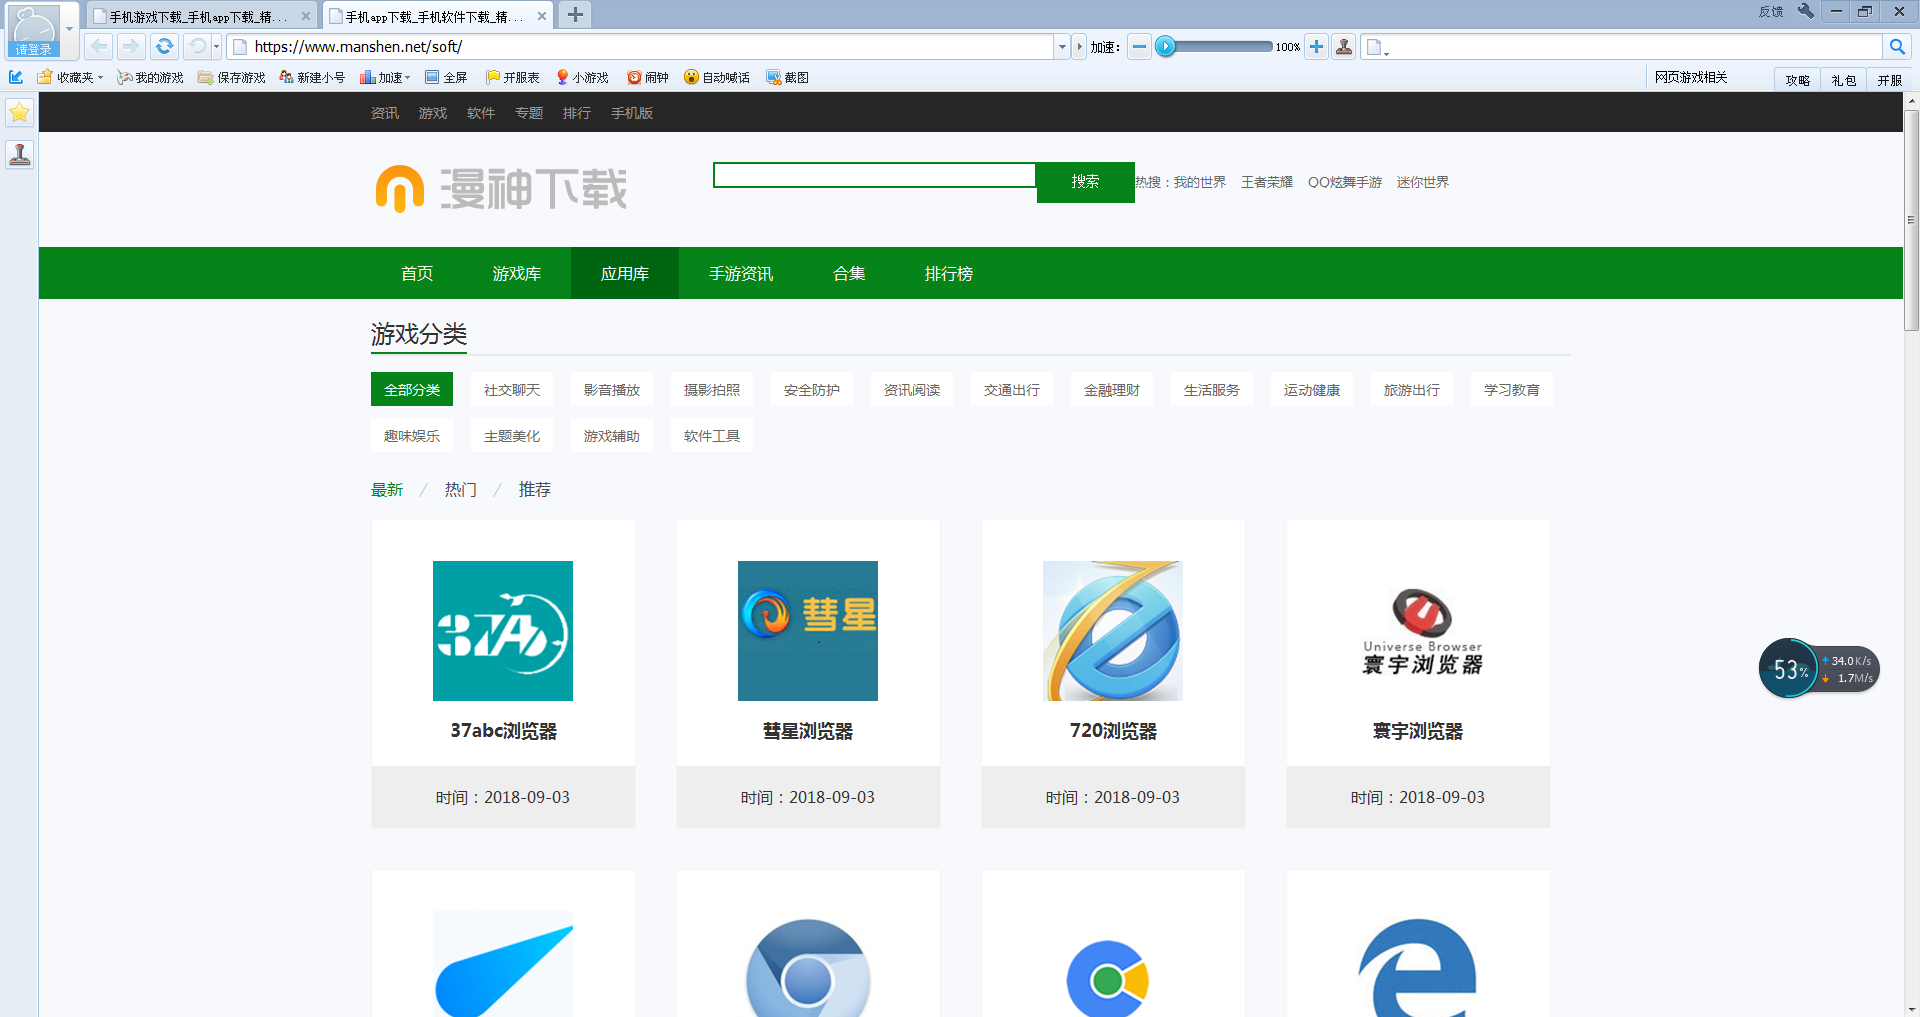Click the 反馈 feedback link
This screenshot has height=1017, width=1920.
[x=1771, y=12]
